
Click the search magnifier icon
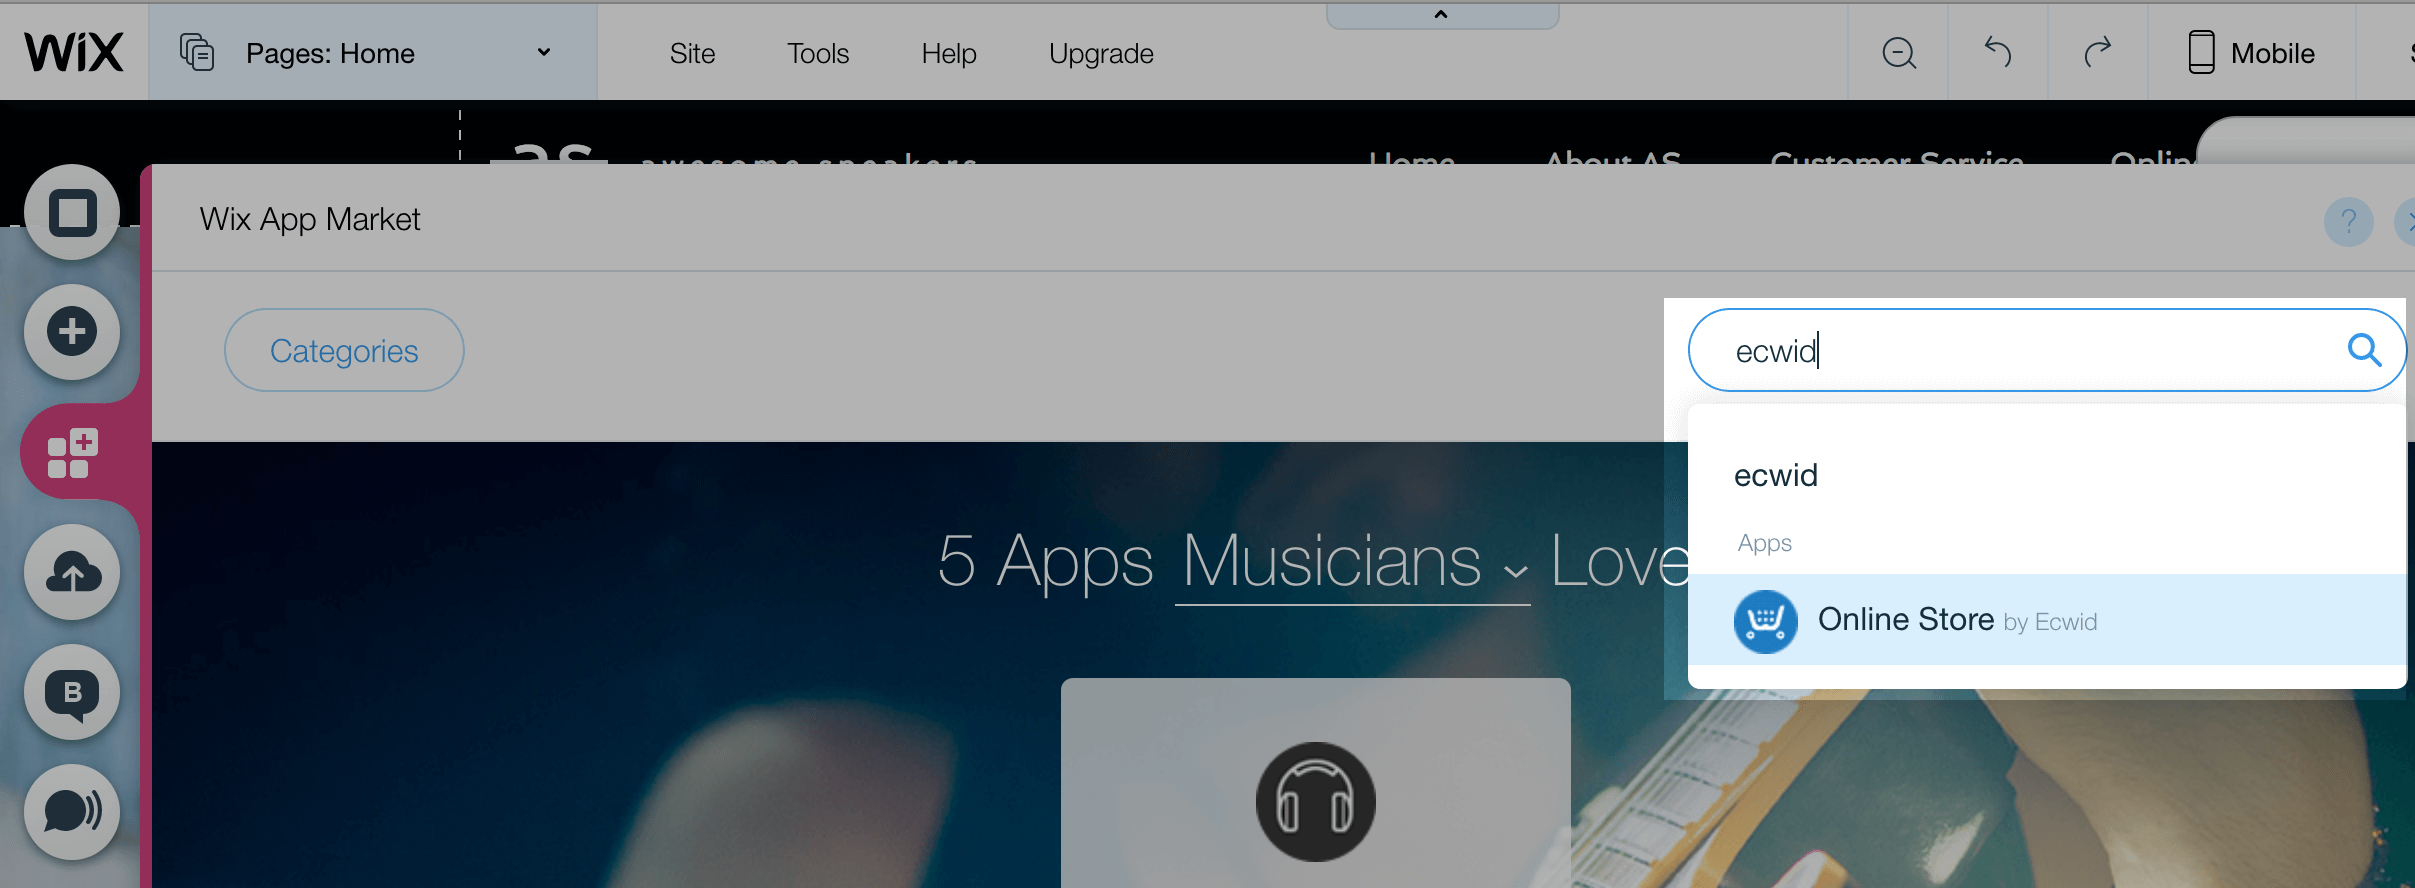click(x=2364, y=350)
